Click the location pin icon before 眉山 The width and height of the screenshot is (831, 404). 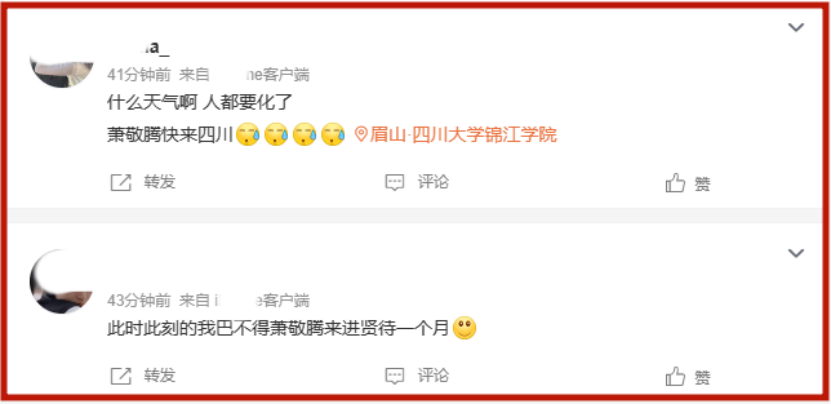[361, 135]
